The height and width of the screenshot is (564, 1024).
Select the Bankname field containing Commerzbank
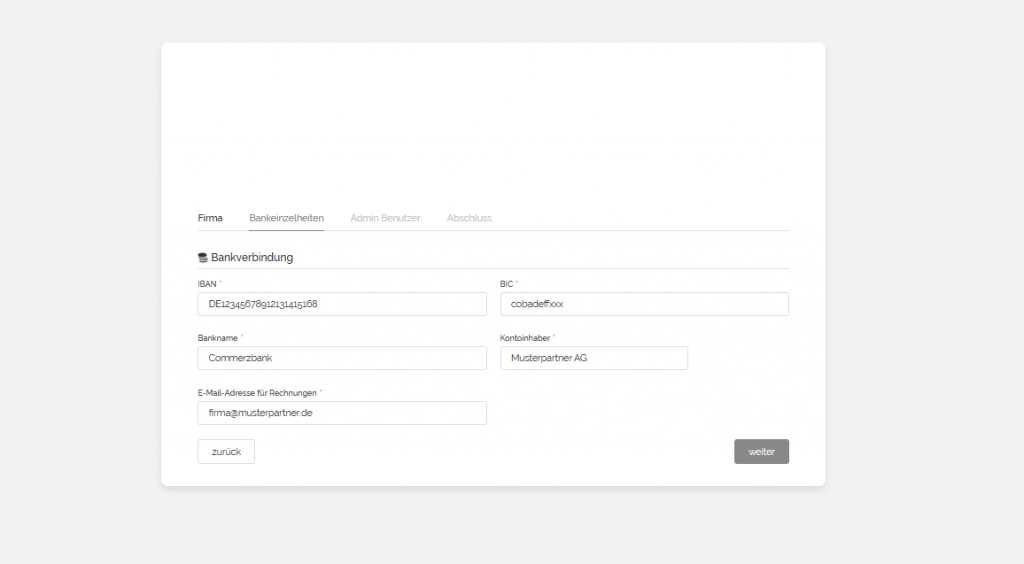342,358
